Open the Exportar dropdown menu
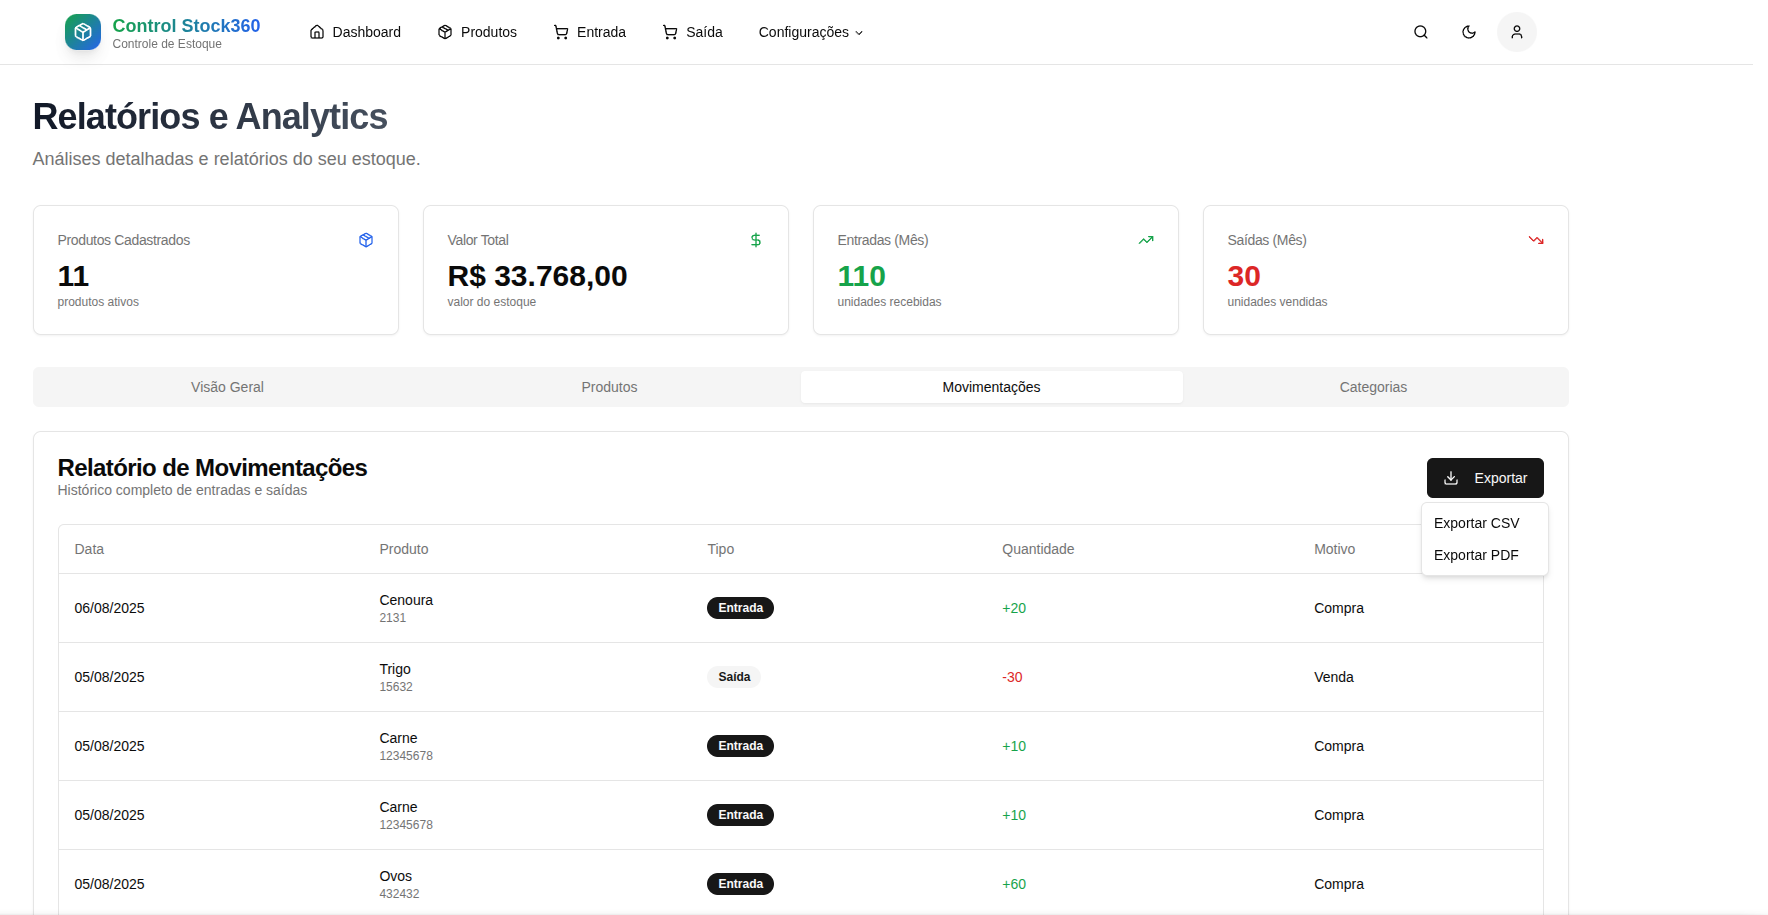Screen dimensions: 1768x915 1485,478
